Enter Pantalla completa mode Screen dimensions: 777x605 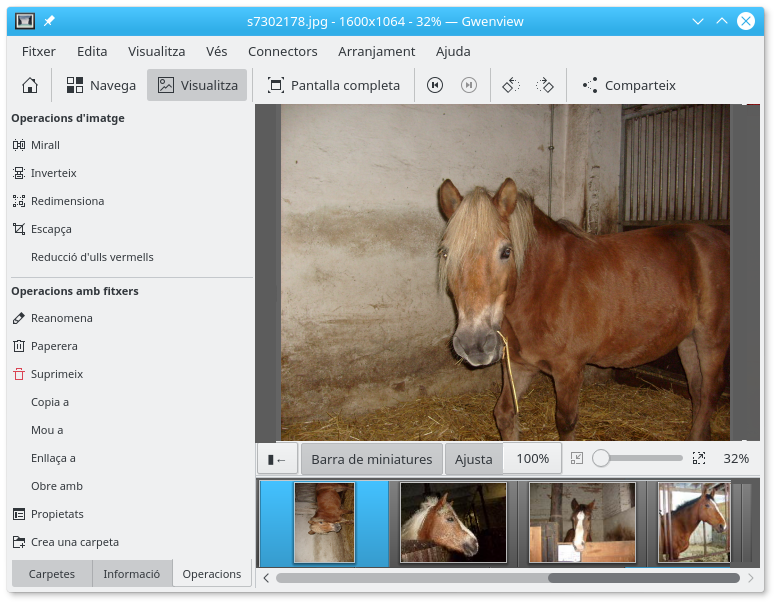click(x=334, y=86)
